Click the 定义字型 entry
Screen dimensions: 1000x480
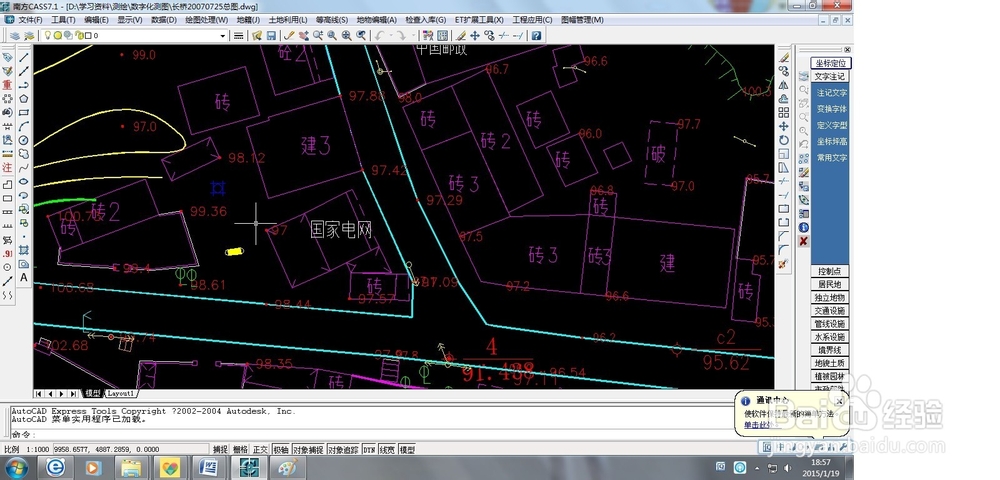click(x=832, y=126)
